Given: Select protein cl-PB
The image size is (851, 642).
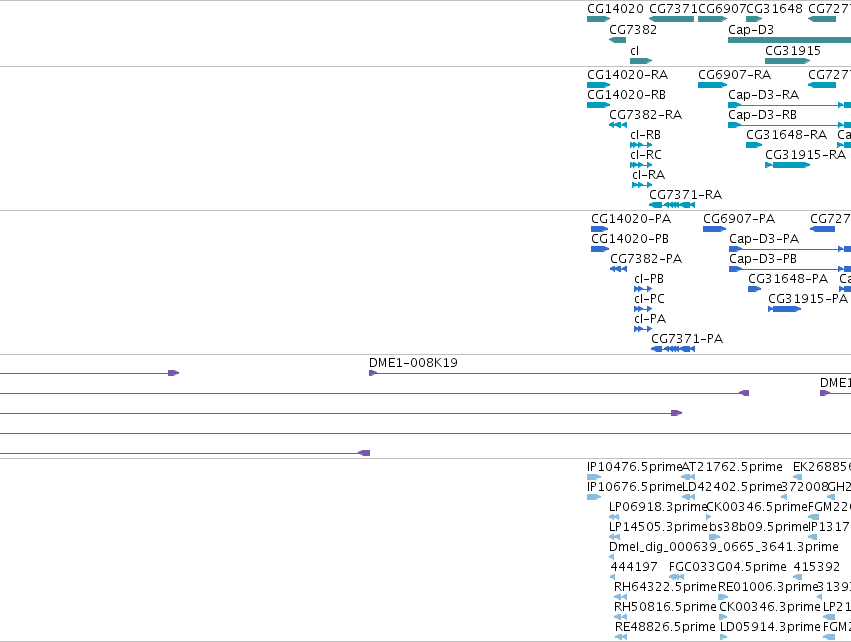Looking at the screenshot, I should pyautogui.click(x=643, y=289).
